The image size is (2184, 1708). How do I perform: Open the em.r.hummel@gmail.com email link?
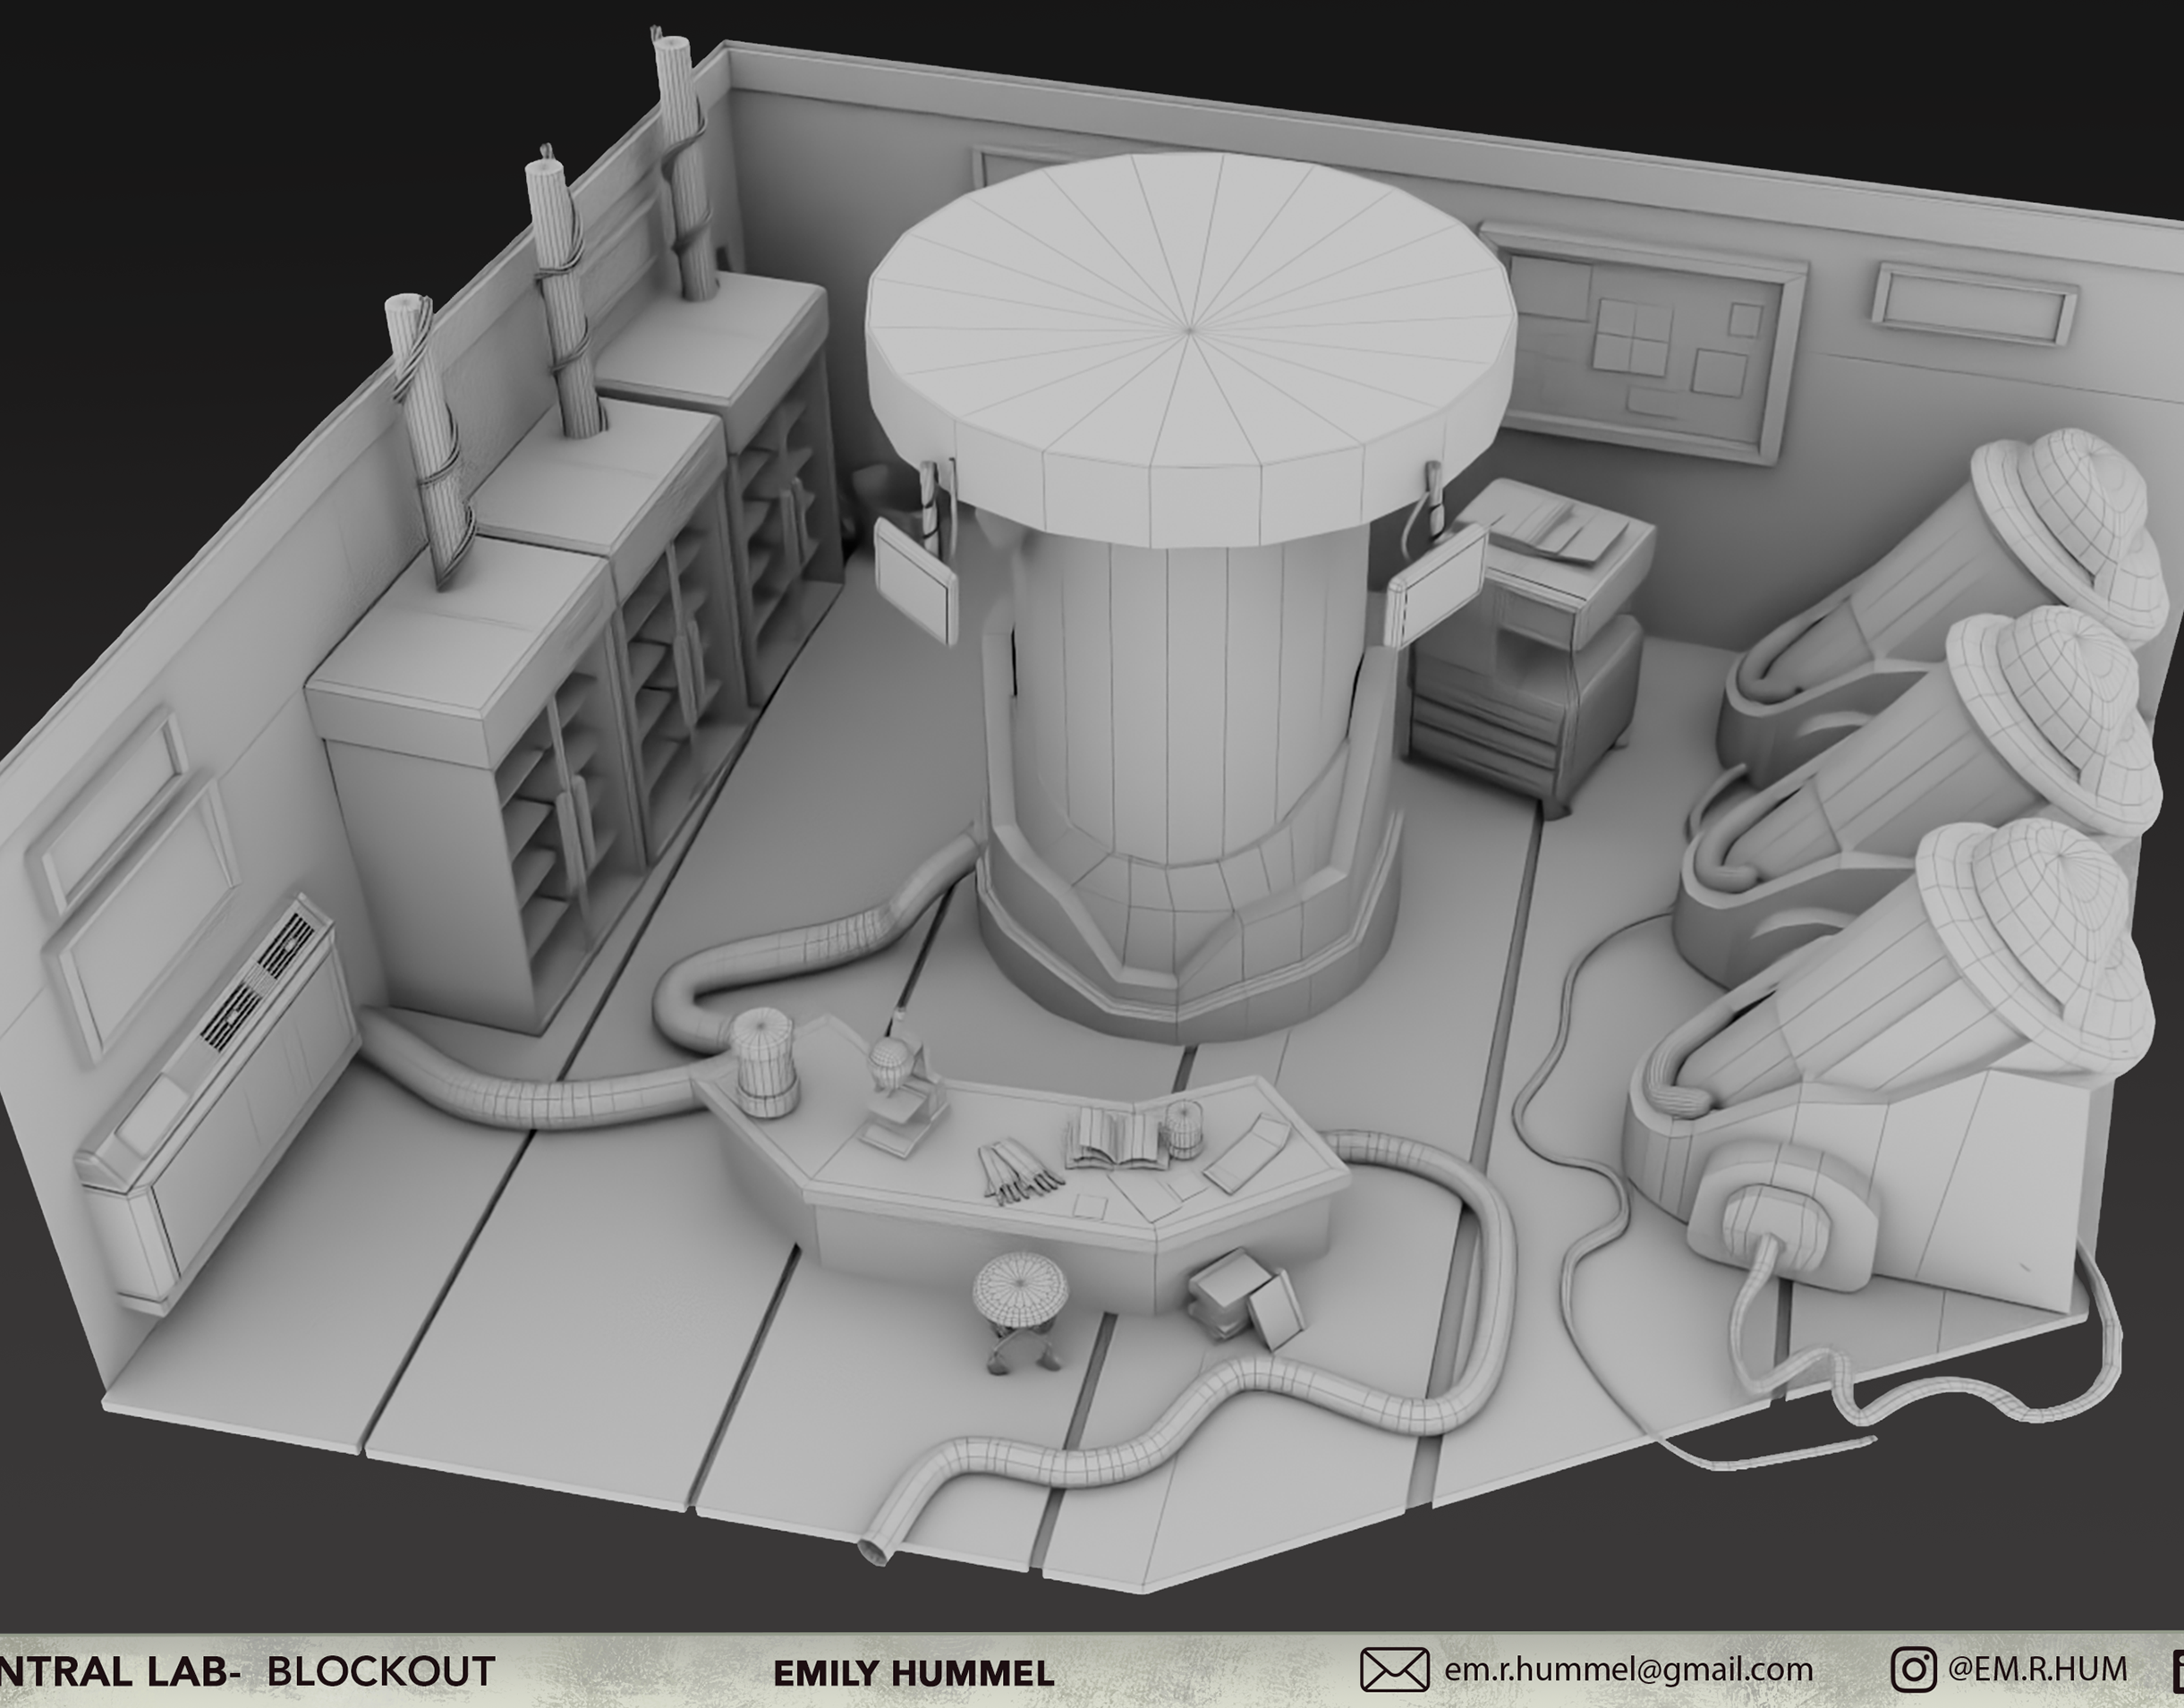[x=1628, y=1670]
